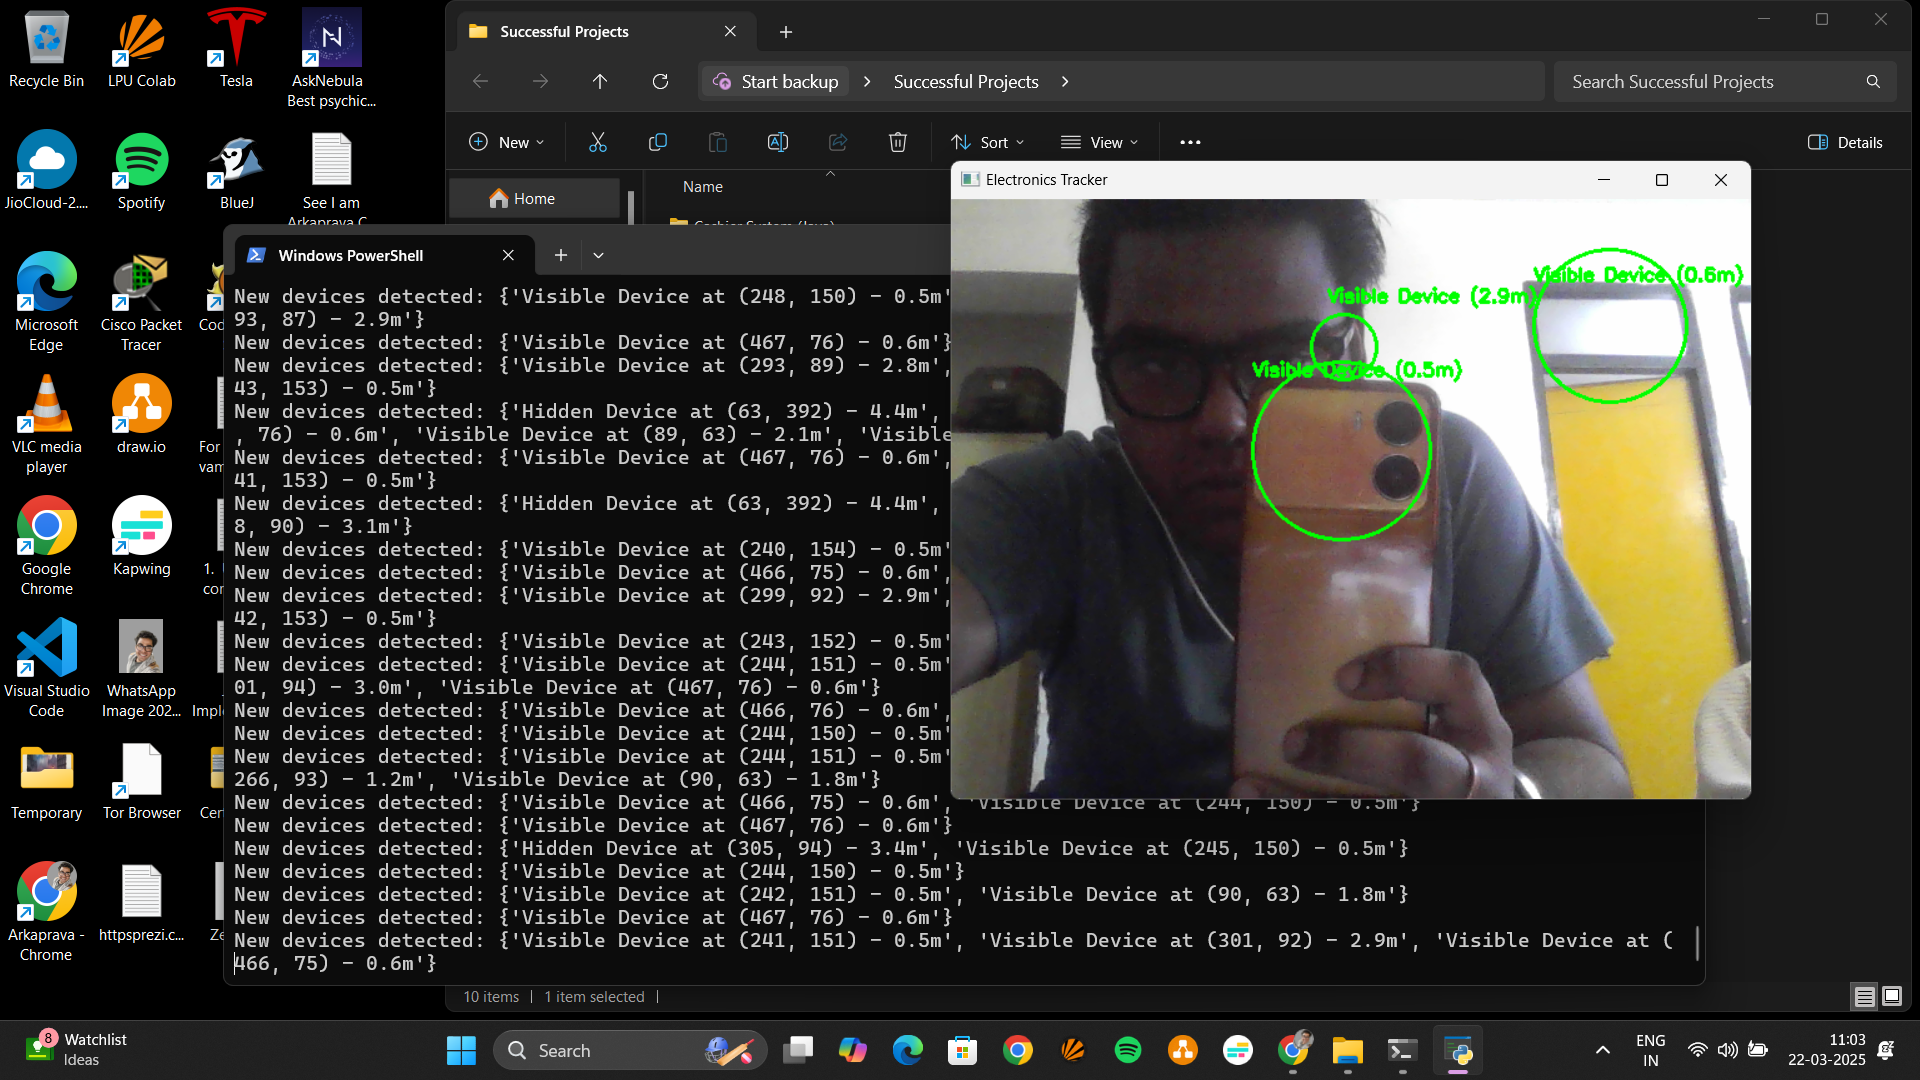
Task: Refresh the Successful Projects folder
Action: [x=660, y=81]
